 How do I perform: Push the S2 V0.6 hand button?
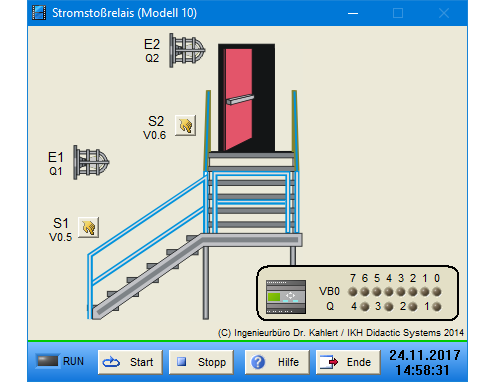[x=186, y=126]
